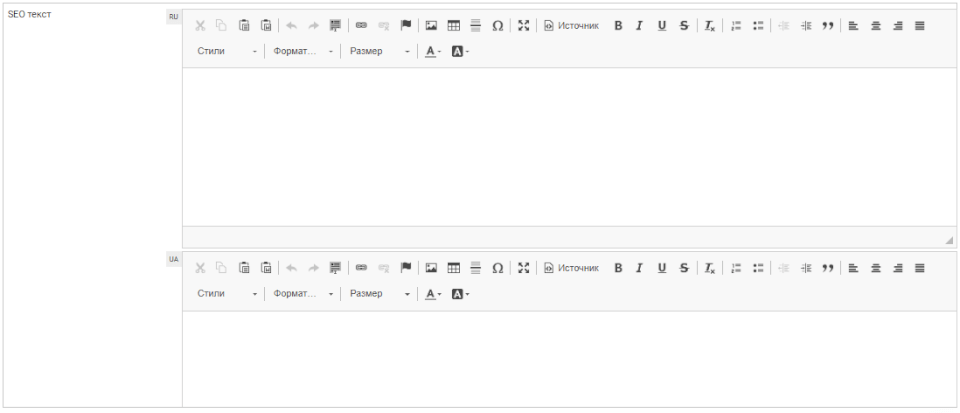The image size is (960, 413).
Task: Switch UA editor to Источник mode
Action: (571, 268)
